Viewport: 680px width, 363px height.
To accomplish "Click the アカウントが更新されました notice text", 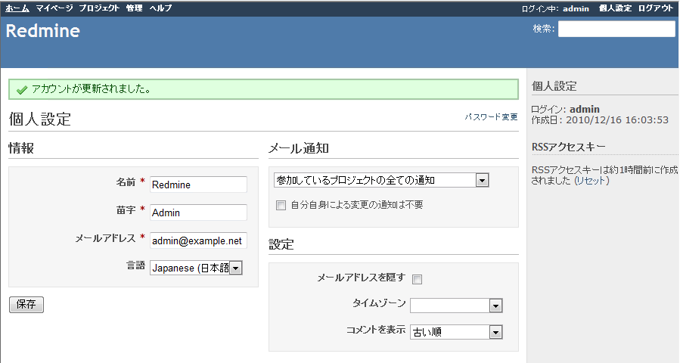I will point(91,89).
